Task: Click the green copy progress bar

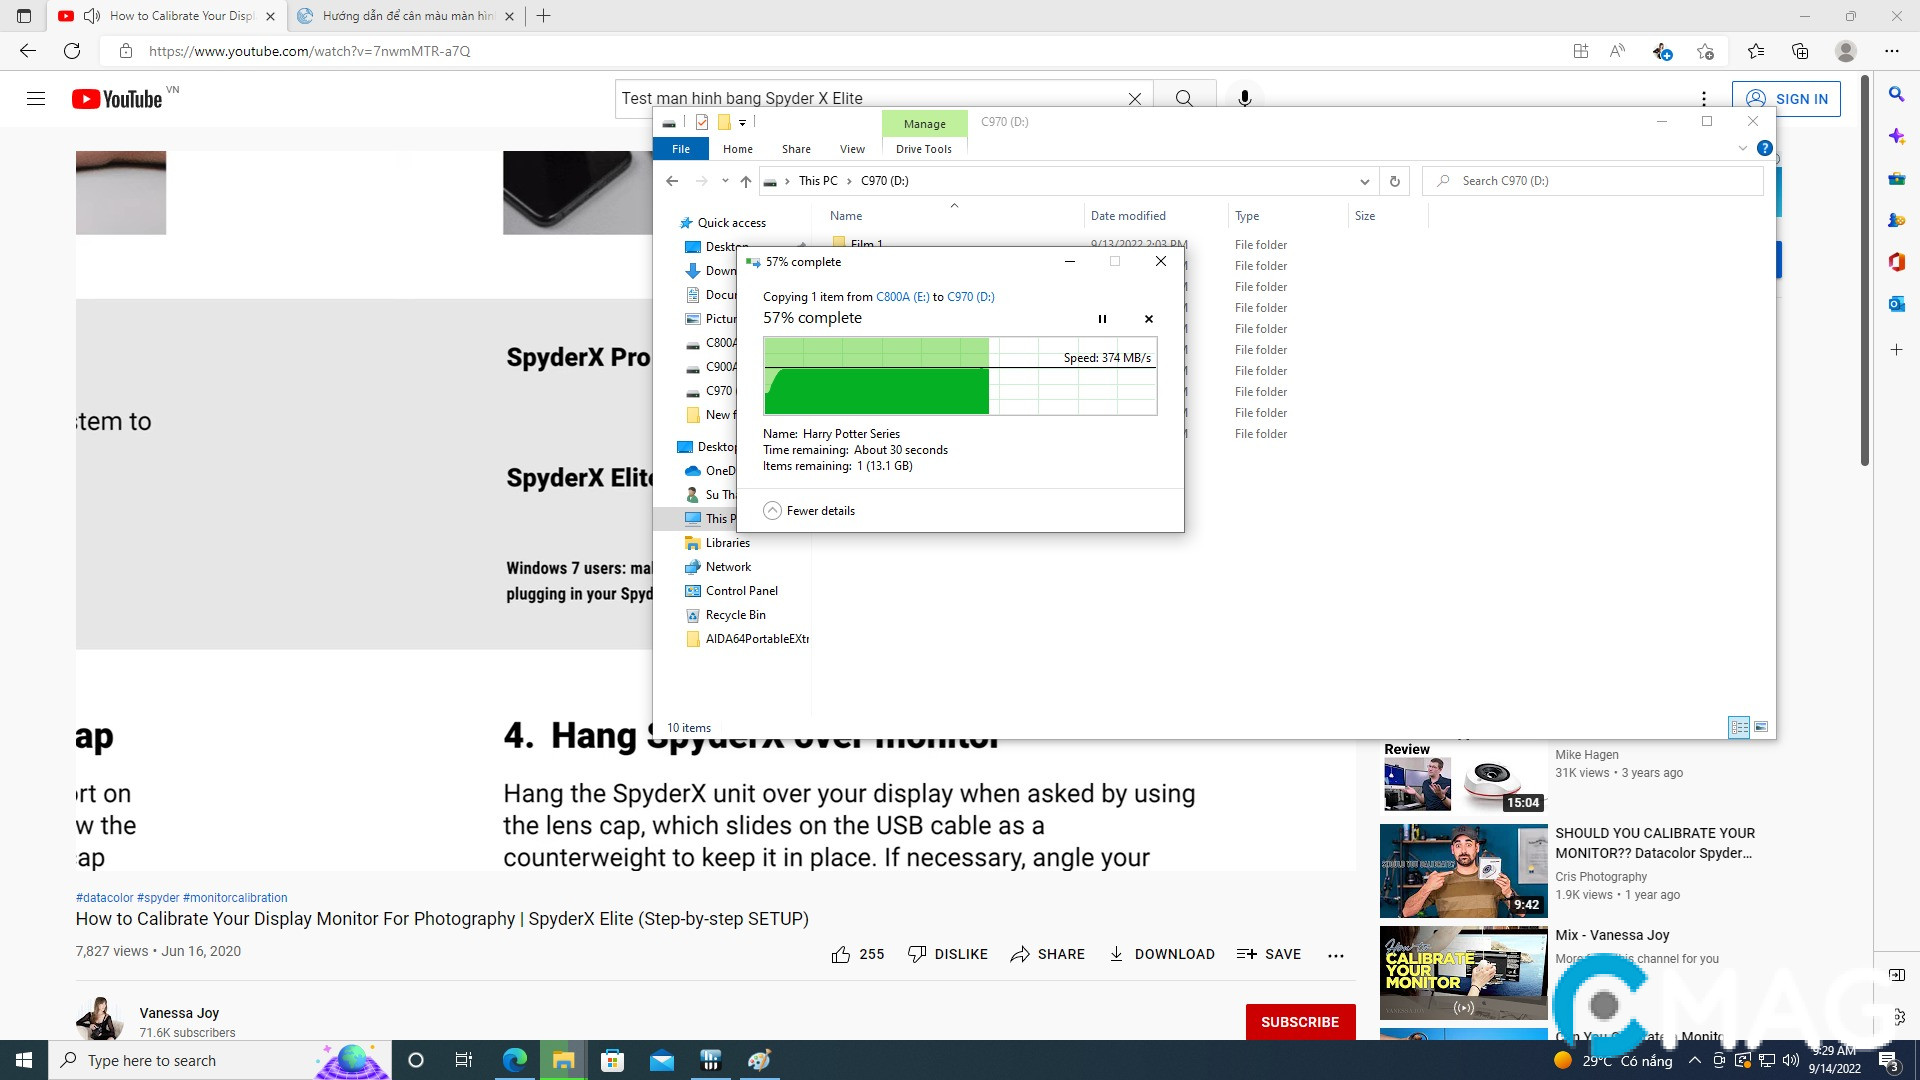Action: 875,391
